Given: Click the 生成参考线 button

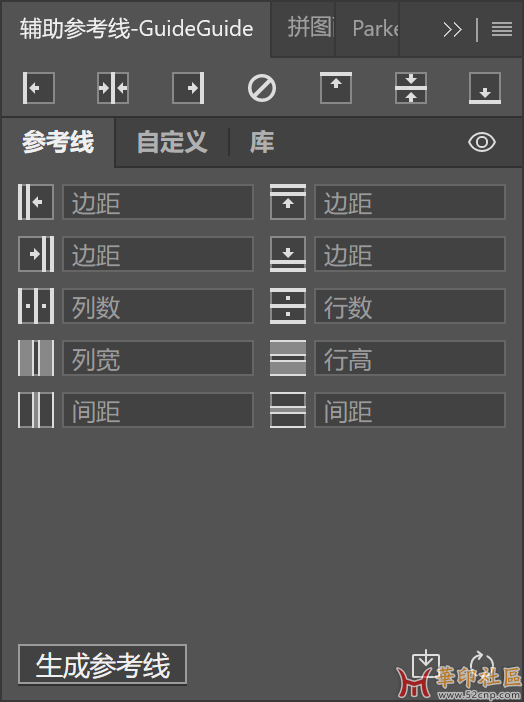Looking at the screenshot, I should [x=103, y=665].
